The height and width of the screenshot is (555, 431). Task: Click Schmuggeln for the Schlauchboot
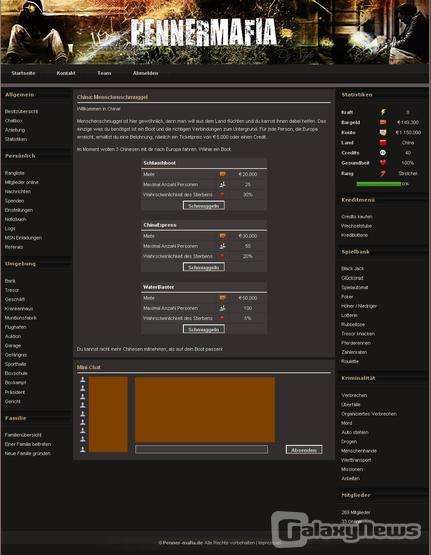[x=204, y=206]
